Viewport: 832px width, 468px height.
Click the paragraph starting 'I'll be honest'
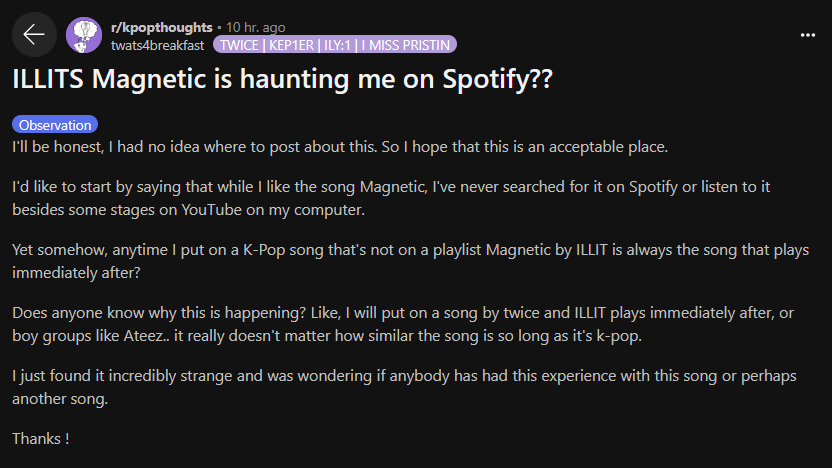tap(339, 146)
